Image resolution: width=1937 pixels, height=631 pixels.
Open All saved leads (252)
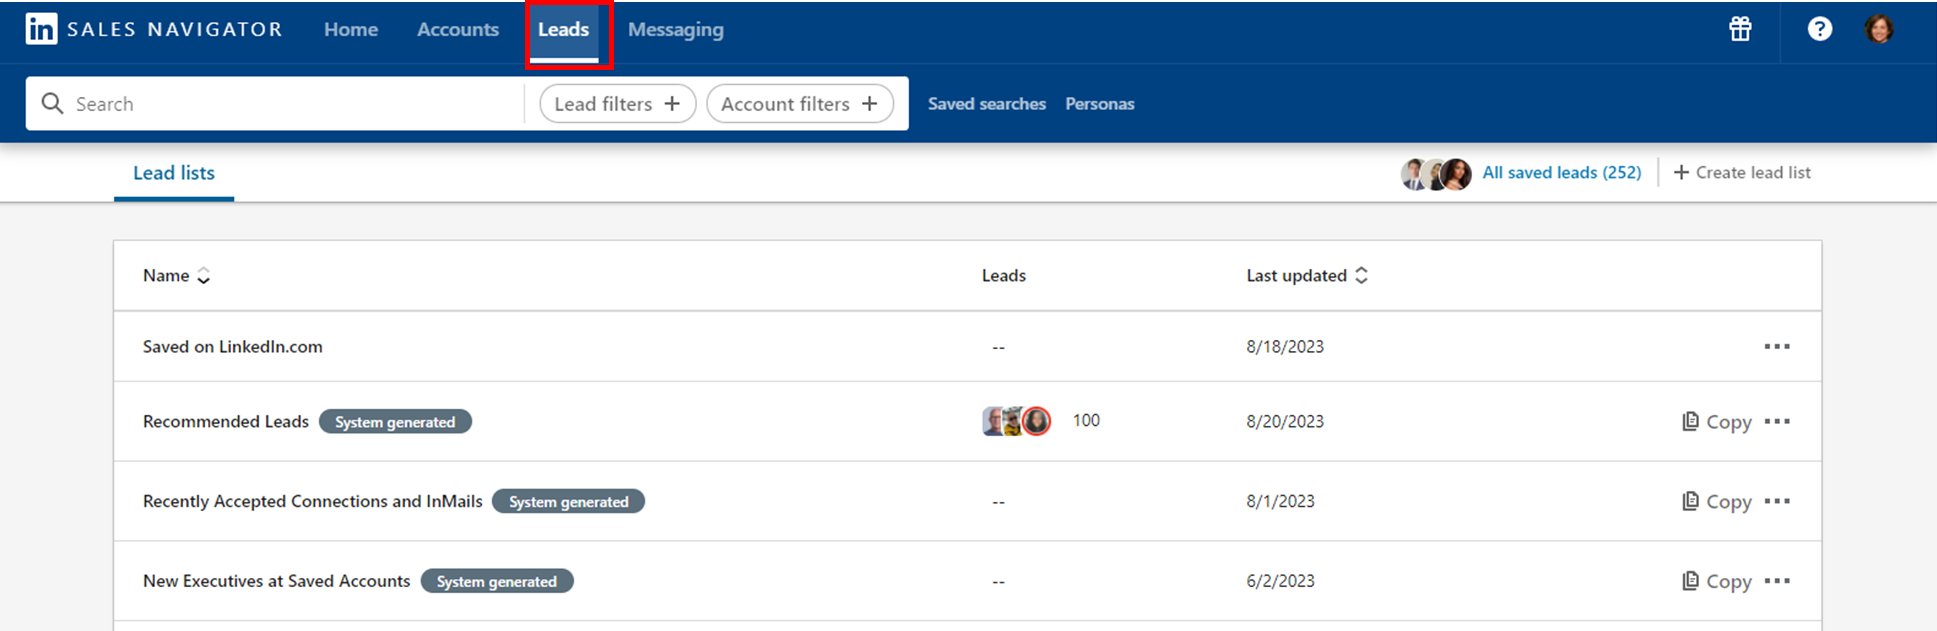(1562, 173)
